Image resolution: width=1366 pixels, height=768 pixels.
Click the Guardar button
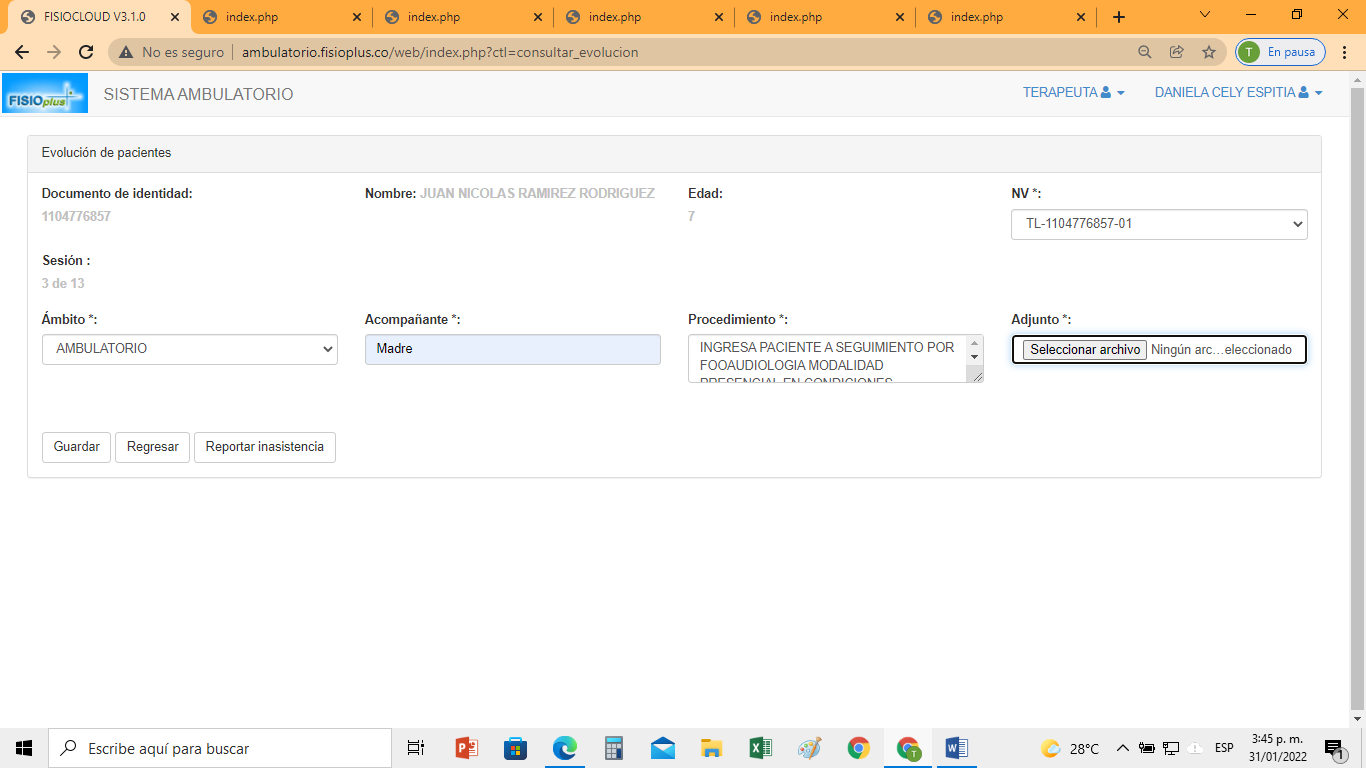coord(76,447)
